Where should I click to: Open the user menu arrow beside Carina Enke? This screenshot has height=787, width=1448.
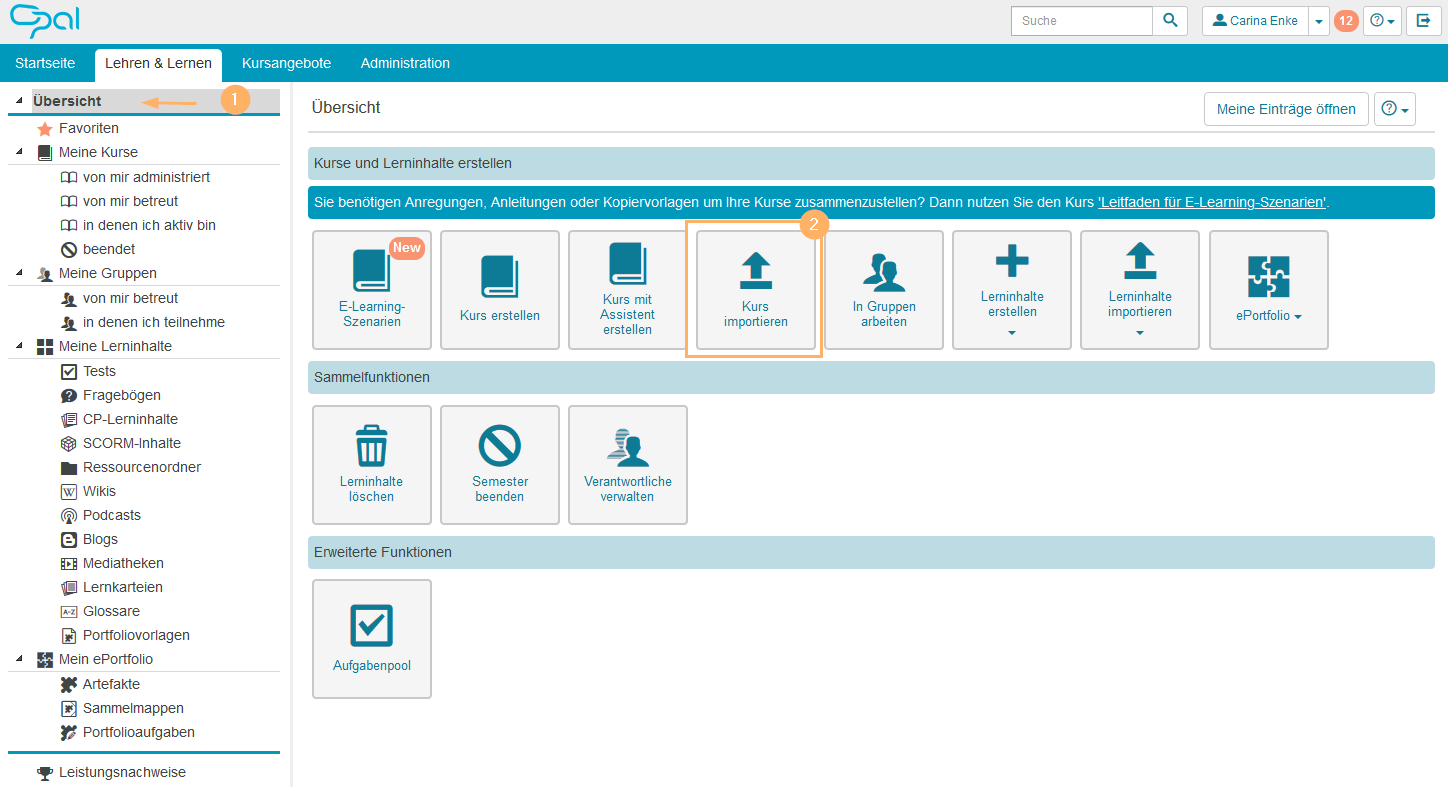click(1319, 21)
